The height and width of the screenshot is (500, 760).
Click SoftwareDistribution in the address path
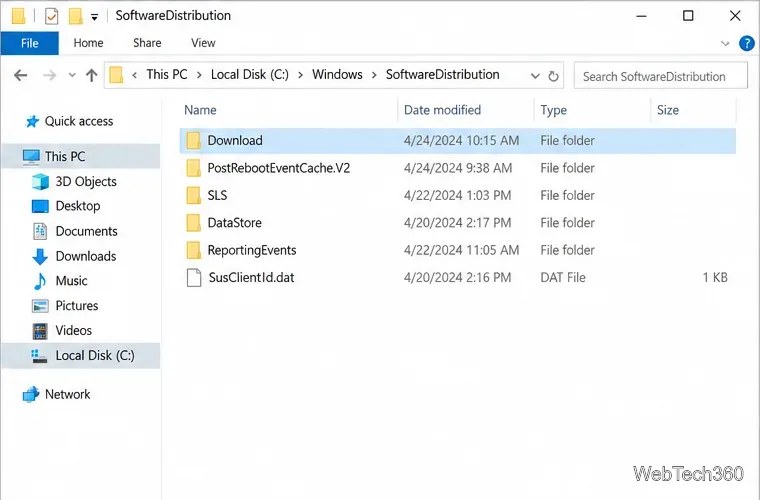pyautogui.click(x=443, y=75)
